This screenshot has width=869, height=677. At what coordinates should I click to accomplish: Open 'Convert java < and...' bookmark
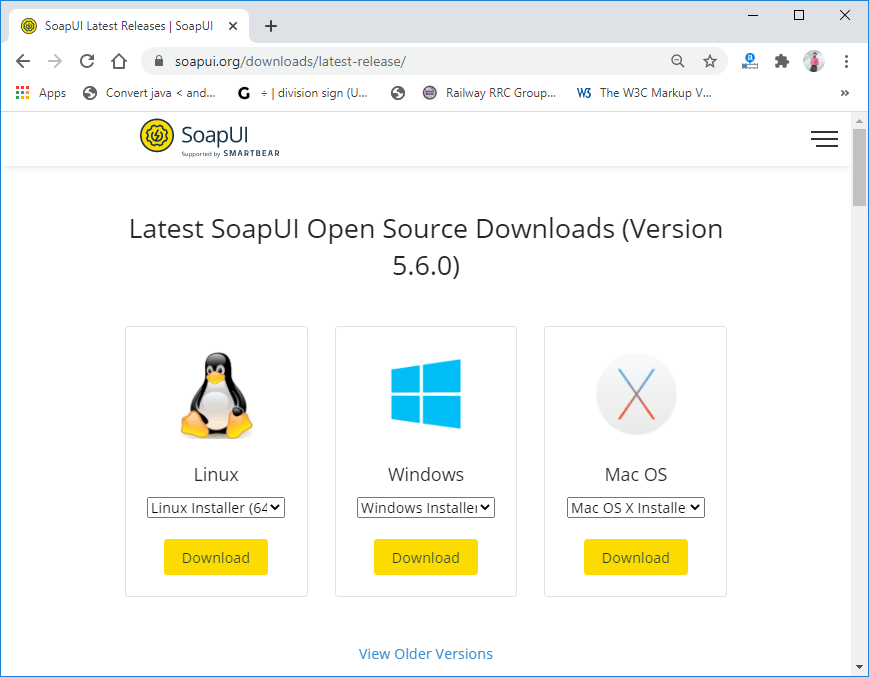(149, 93)
